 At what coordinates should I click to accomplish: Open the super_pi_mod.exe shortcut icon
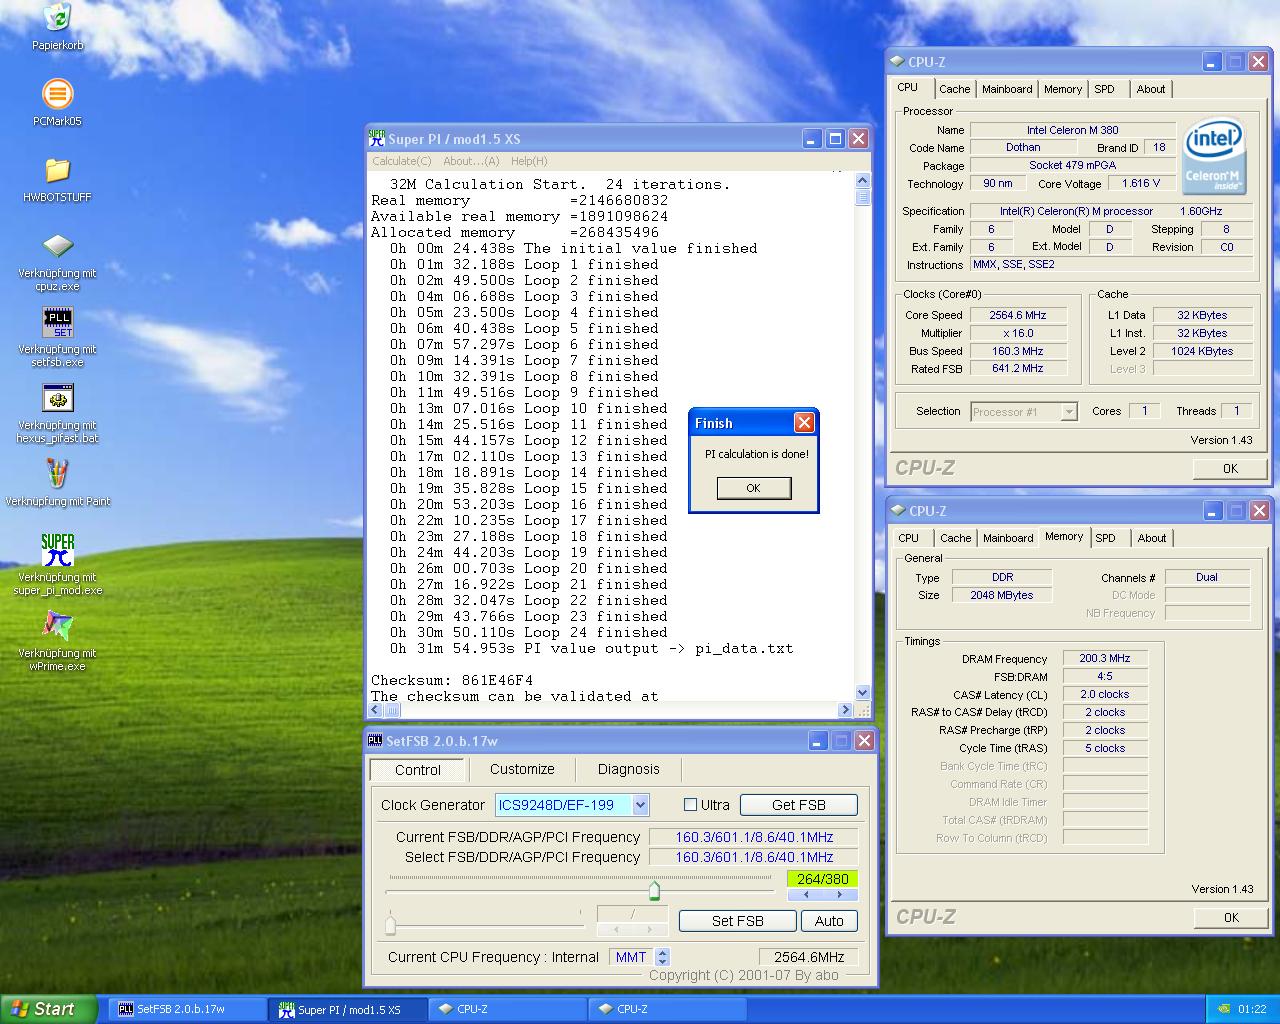coord(57,550)
